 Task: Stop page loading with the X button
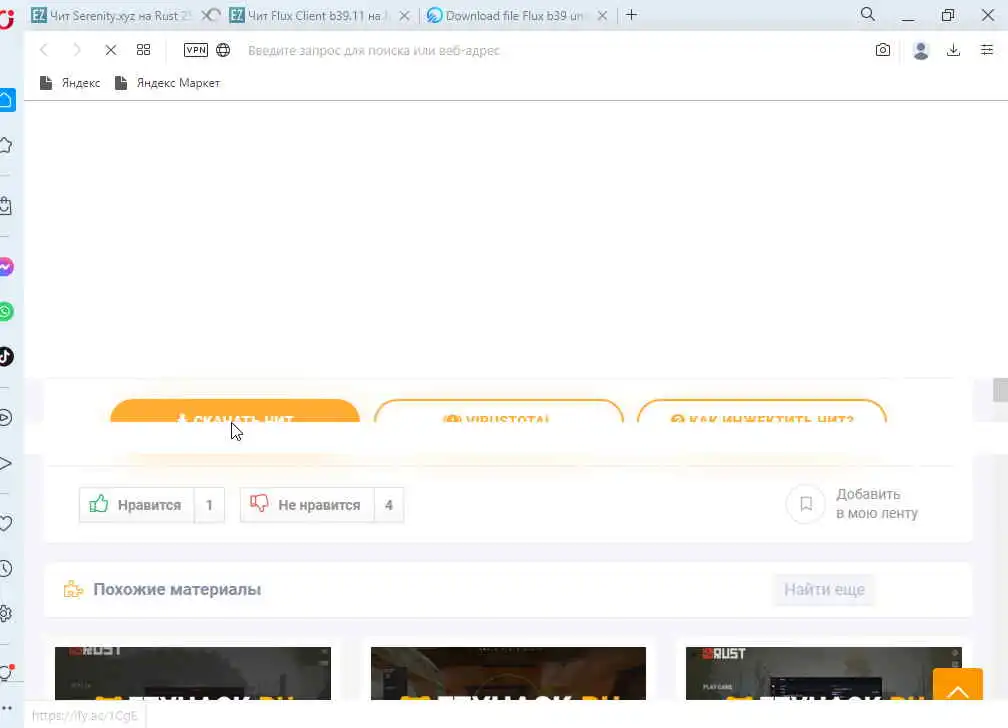tap(111, 50)
